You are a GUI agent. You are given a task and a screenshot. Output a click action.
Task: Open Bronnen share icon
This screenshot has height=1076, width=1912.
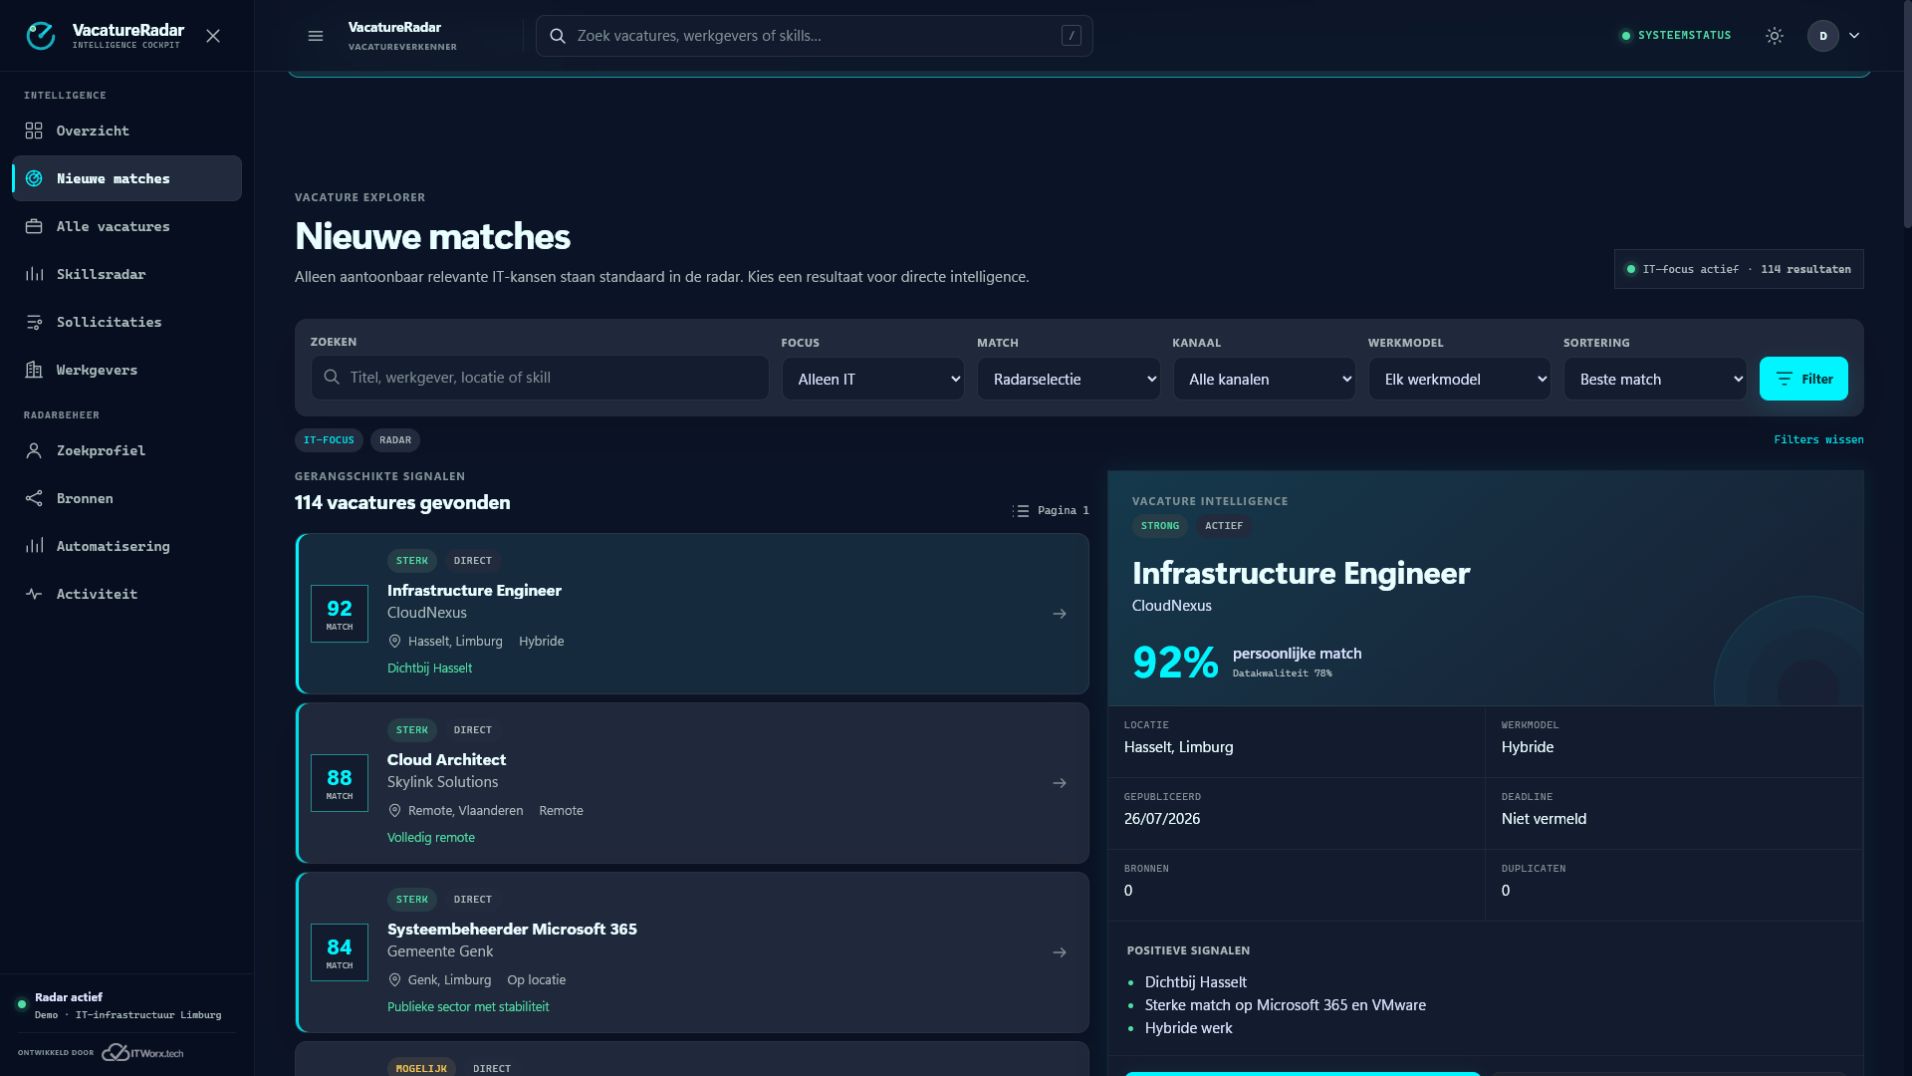(x=34, y=499)
